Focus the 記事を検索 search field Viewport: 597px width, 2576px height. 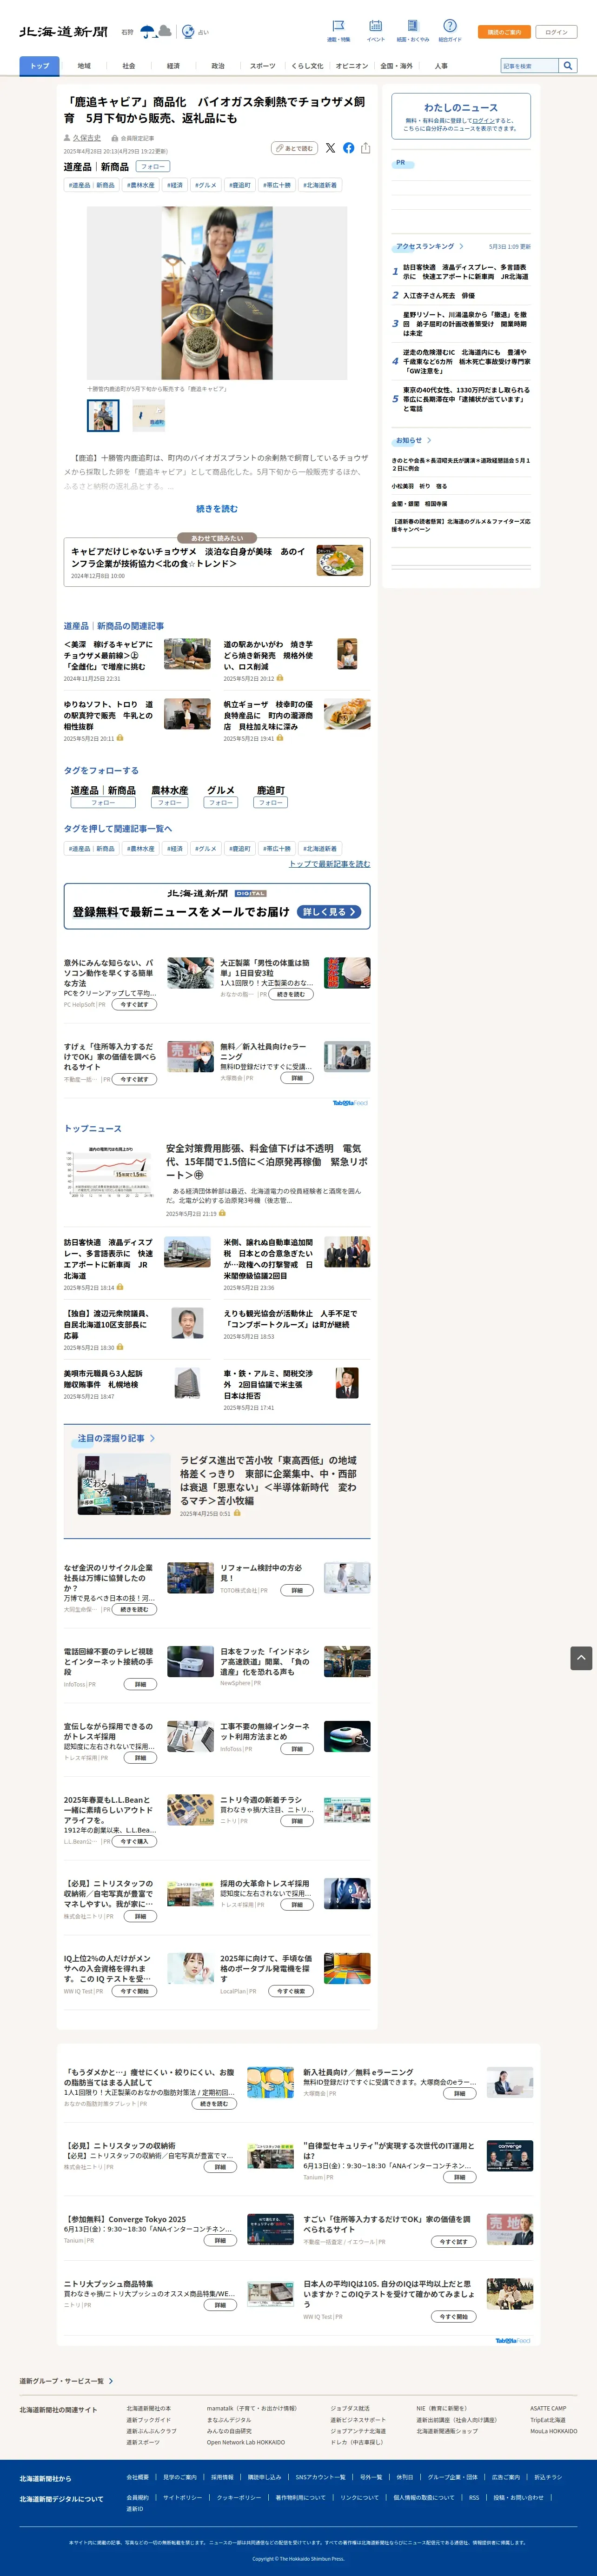pos(530,66)
